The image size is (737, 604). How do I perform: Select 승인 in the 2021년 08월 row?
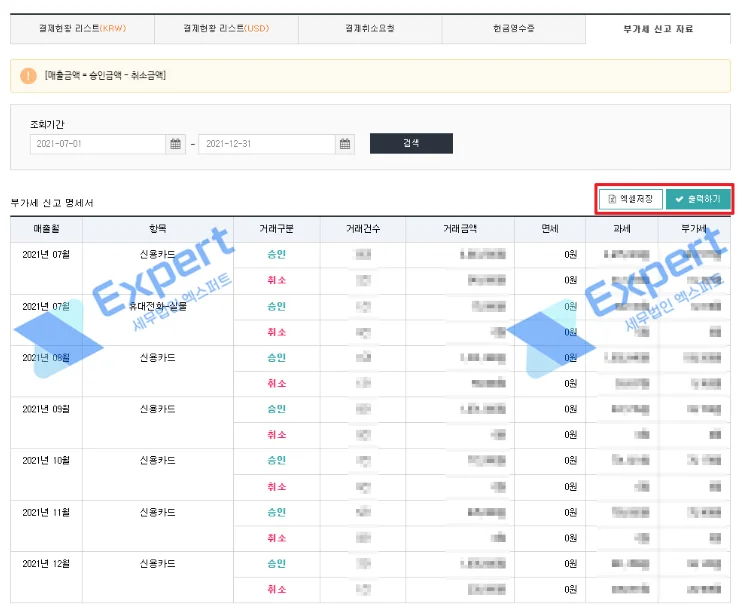coord(276,358)
